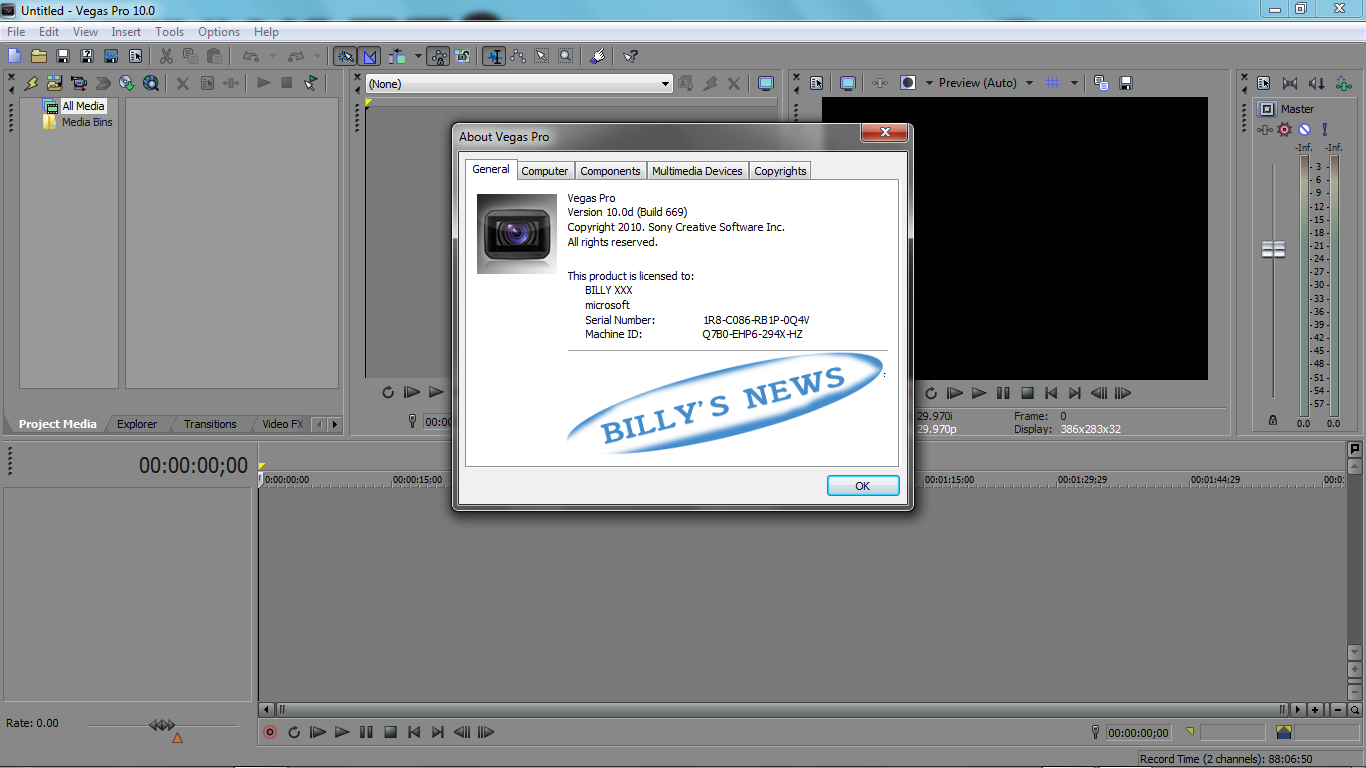This screenshot has width=1366, height=768.
Task: Open the Options menu
Action: (219, 32)
